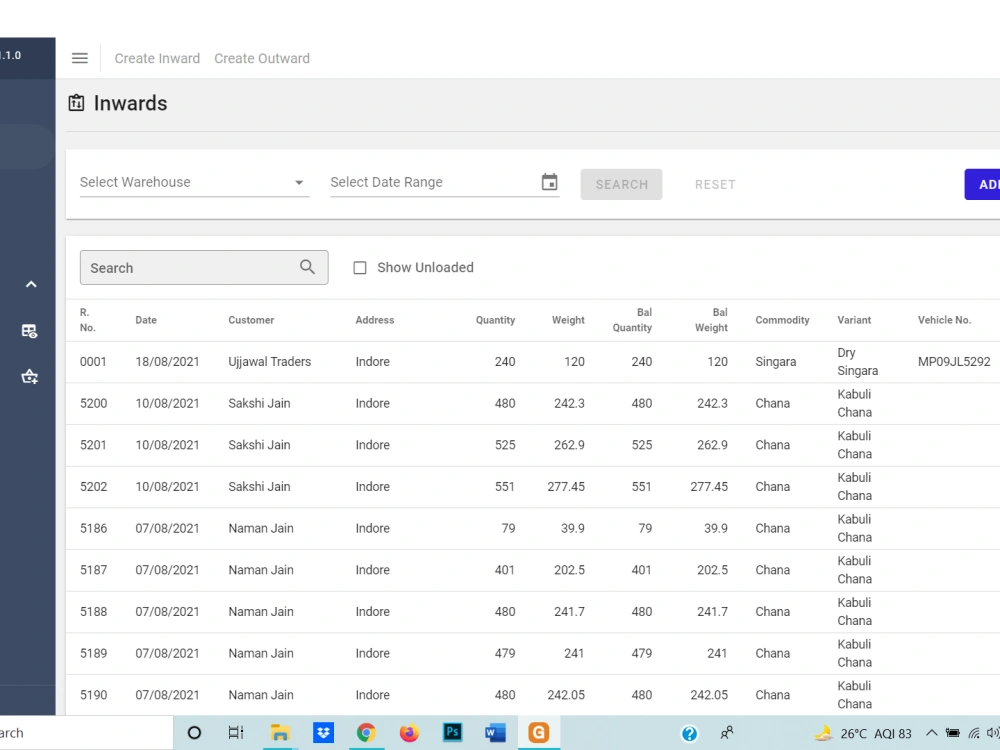Screen dimensions: 1000x750
Task: Click the Windows taskbar search box
Action: (x=86, y=733)
